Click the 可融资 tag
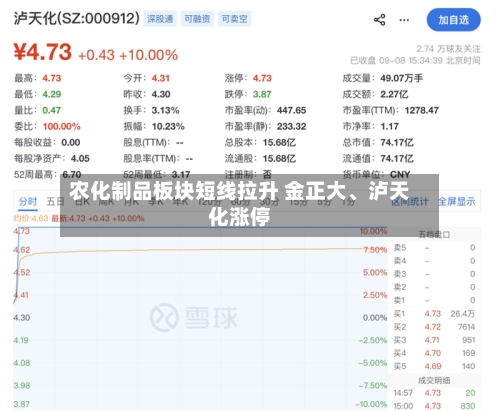The height and width of the screenshot is (411, 500). [x=197, y=19]
